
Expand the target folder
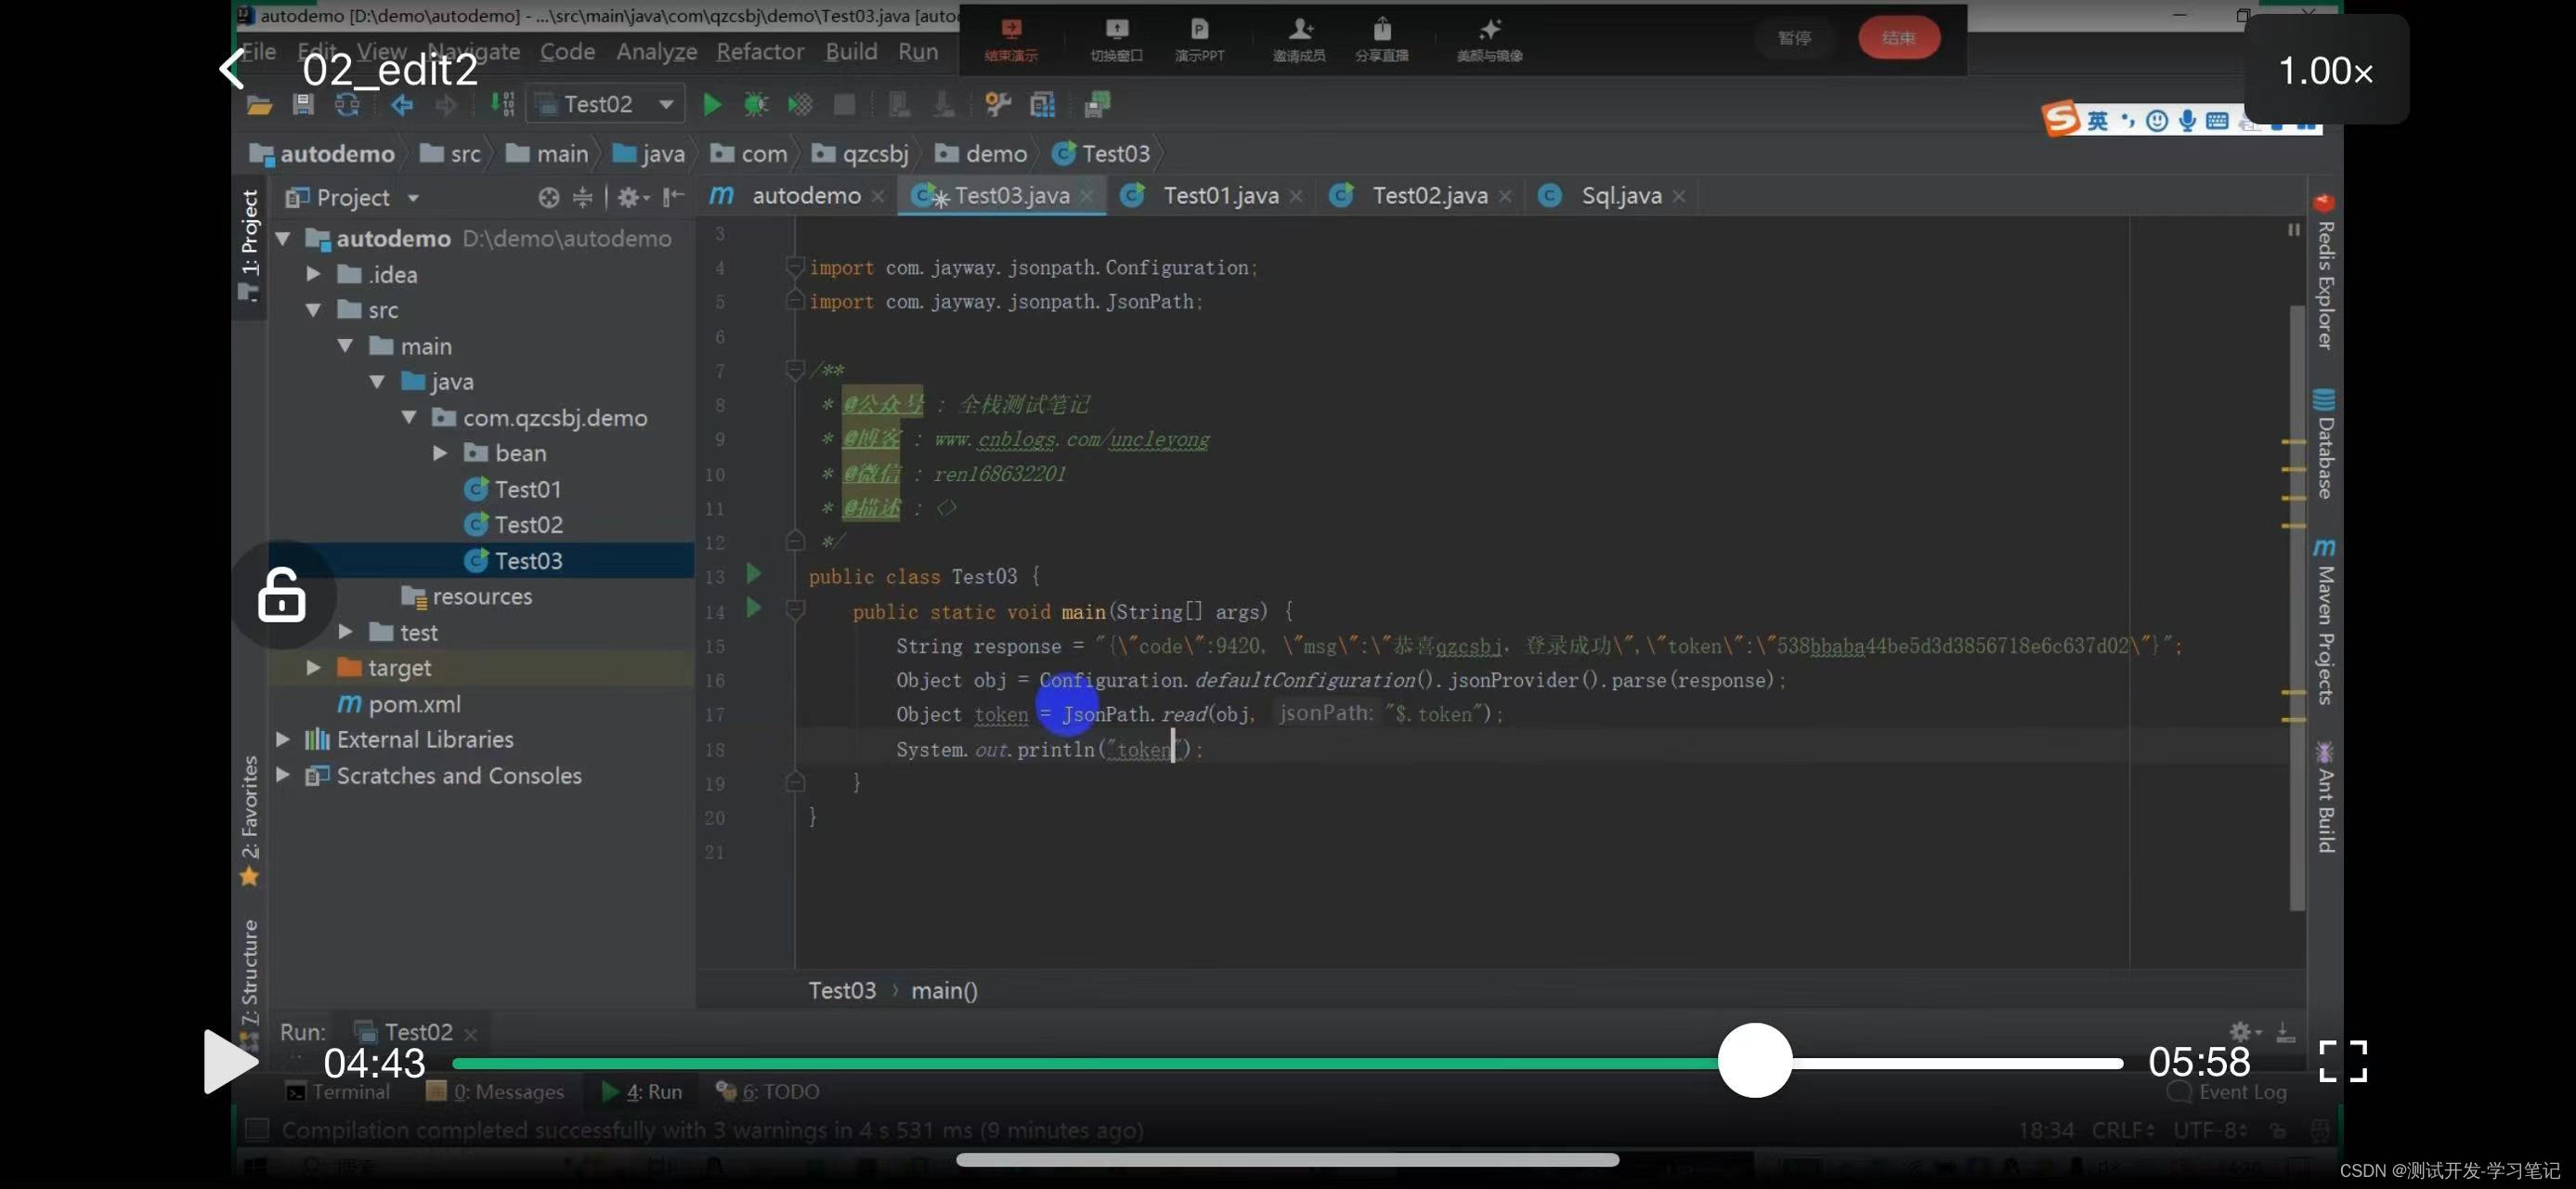tap(314, 667)
